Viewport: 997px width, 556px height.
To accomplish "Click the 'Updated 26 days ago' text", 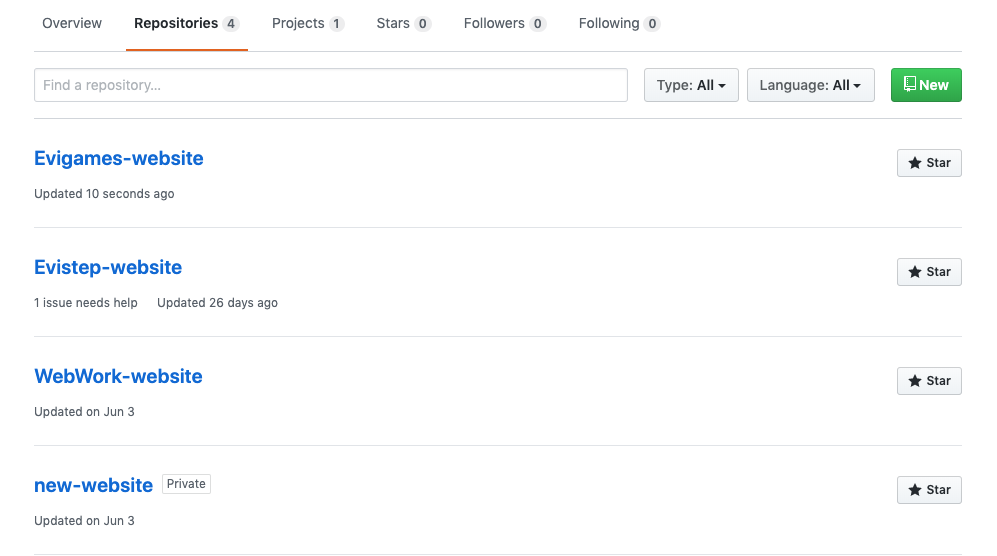I will click(x=217, y=303).
